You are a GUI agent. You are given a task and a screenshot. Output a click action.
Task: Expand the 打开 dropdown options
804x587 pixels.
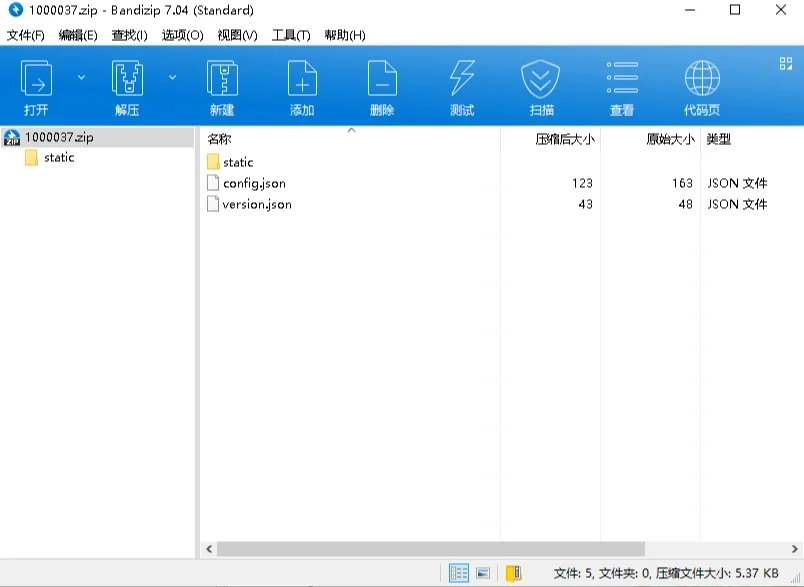81,77
